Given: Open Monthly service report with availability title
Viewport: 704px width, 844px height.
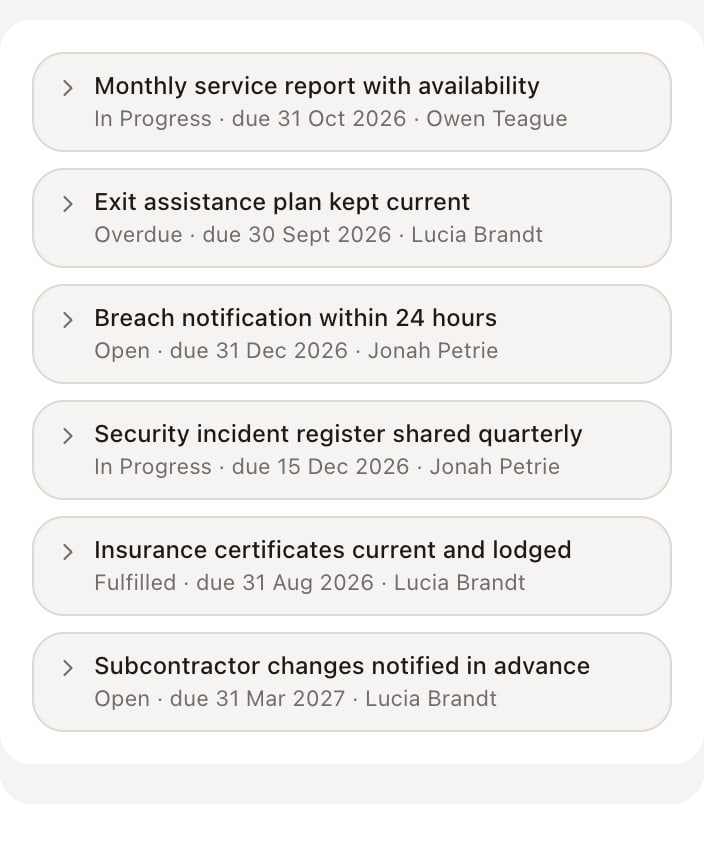Looking at the screenshot, I should (x=317, y=86).
